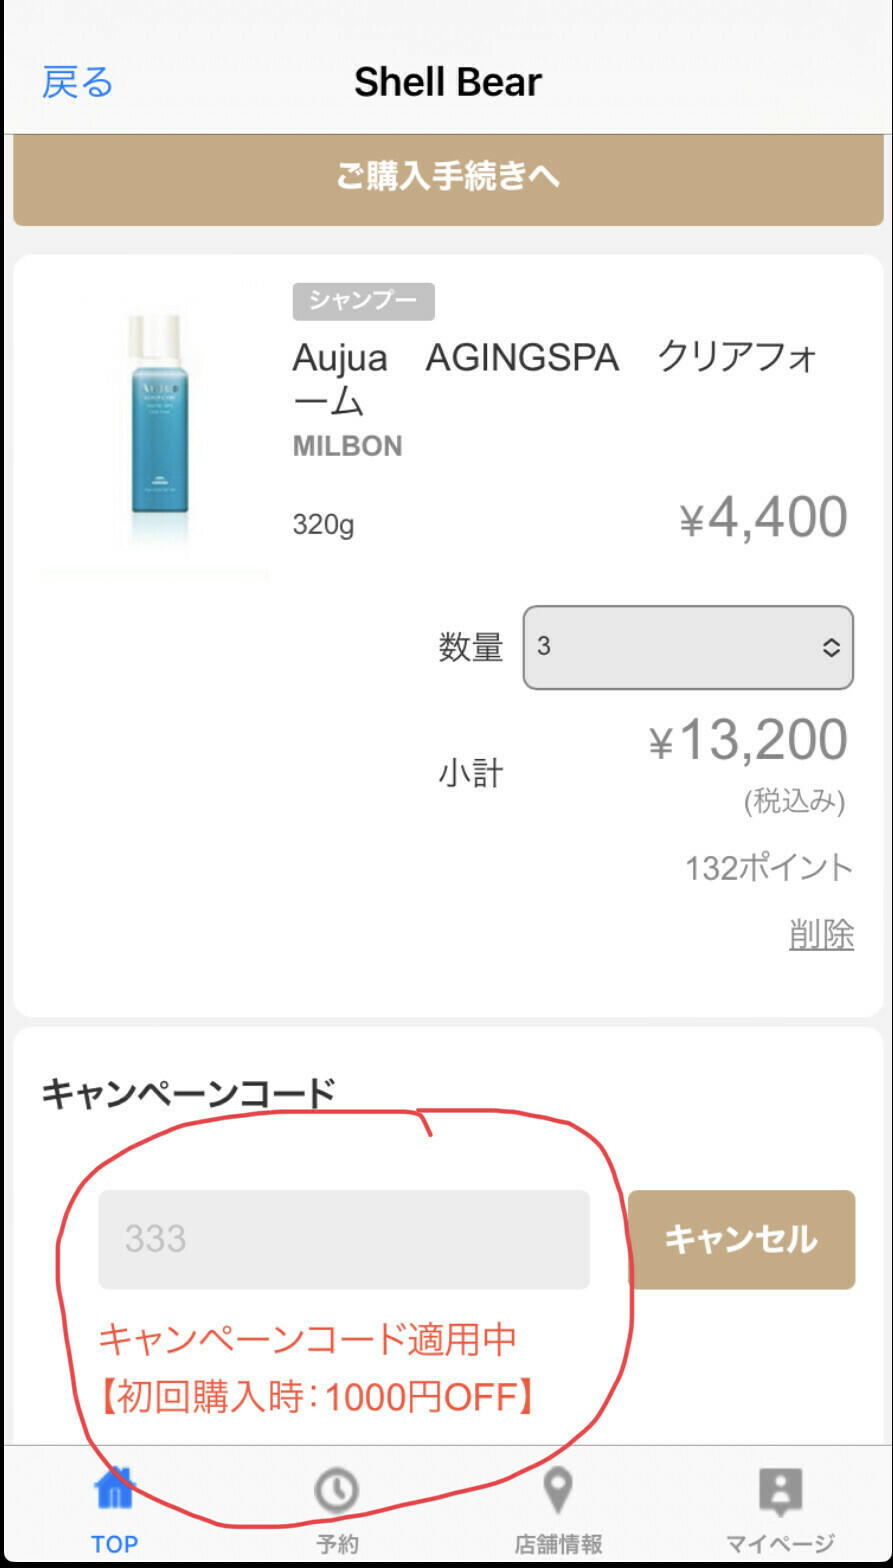Go back with the 戻る link
This screenshot has width=893, height=1568.
77,82
